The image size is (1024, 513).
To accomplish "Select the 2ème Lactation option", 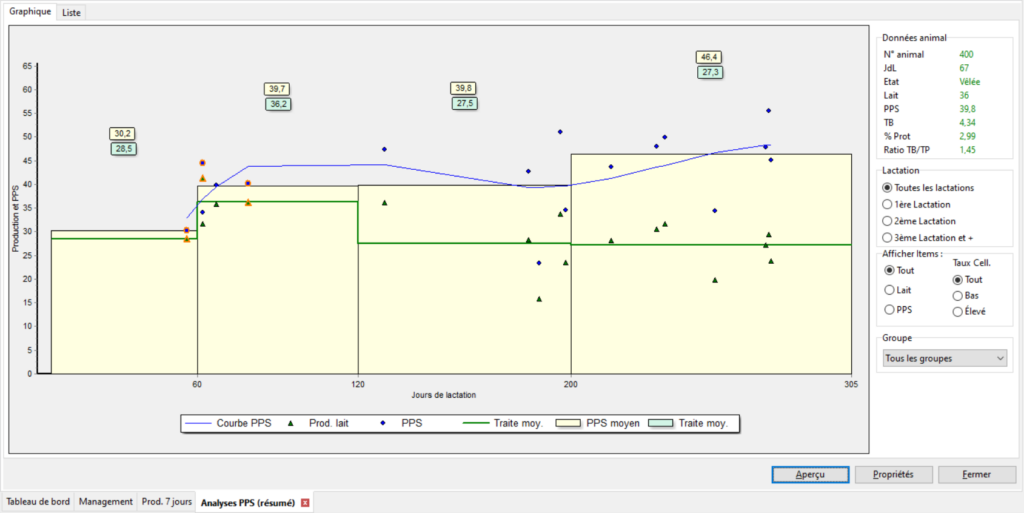I will click(x=888, y=220).
